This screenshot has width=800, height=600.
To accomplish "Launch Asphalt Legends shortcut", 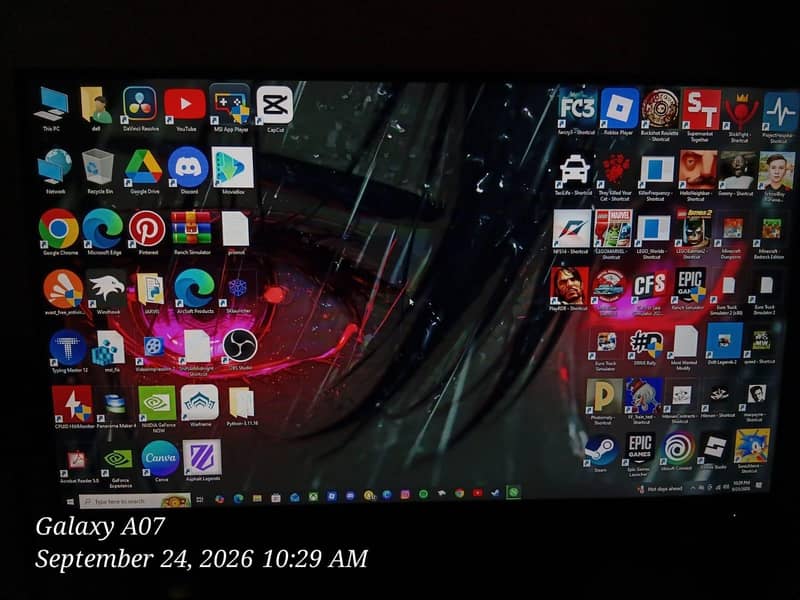I will pyautogui.click(x=202, y=458).
